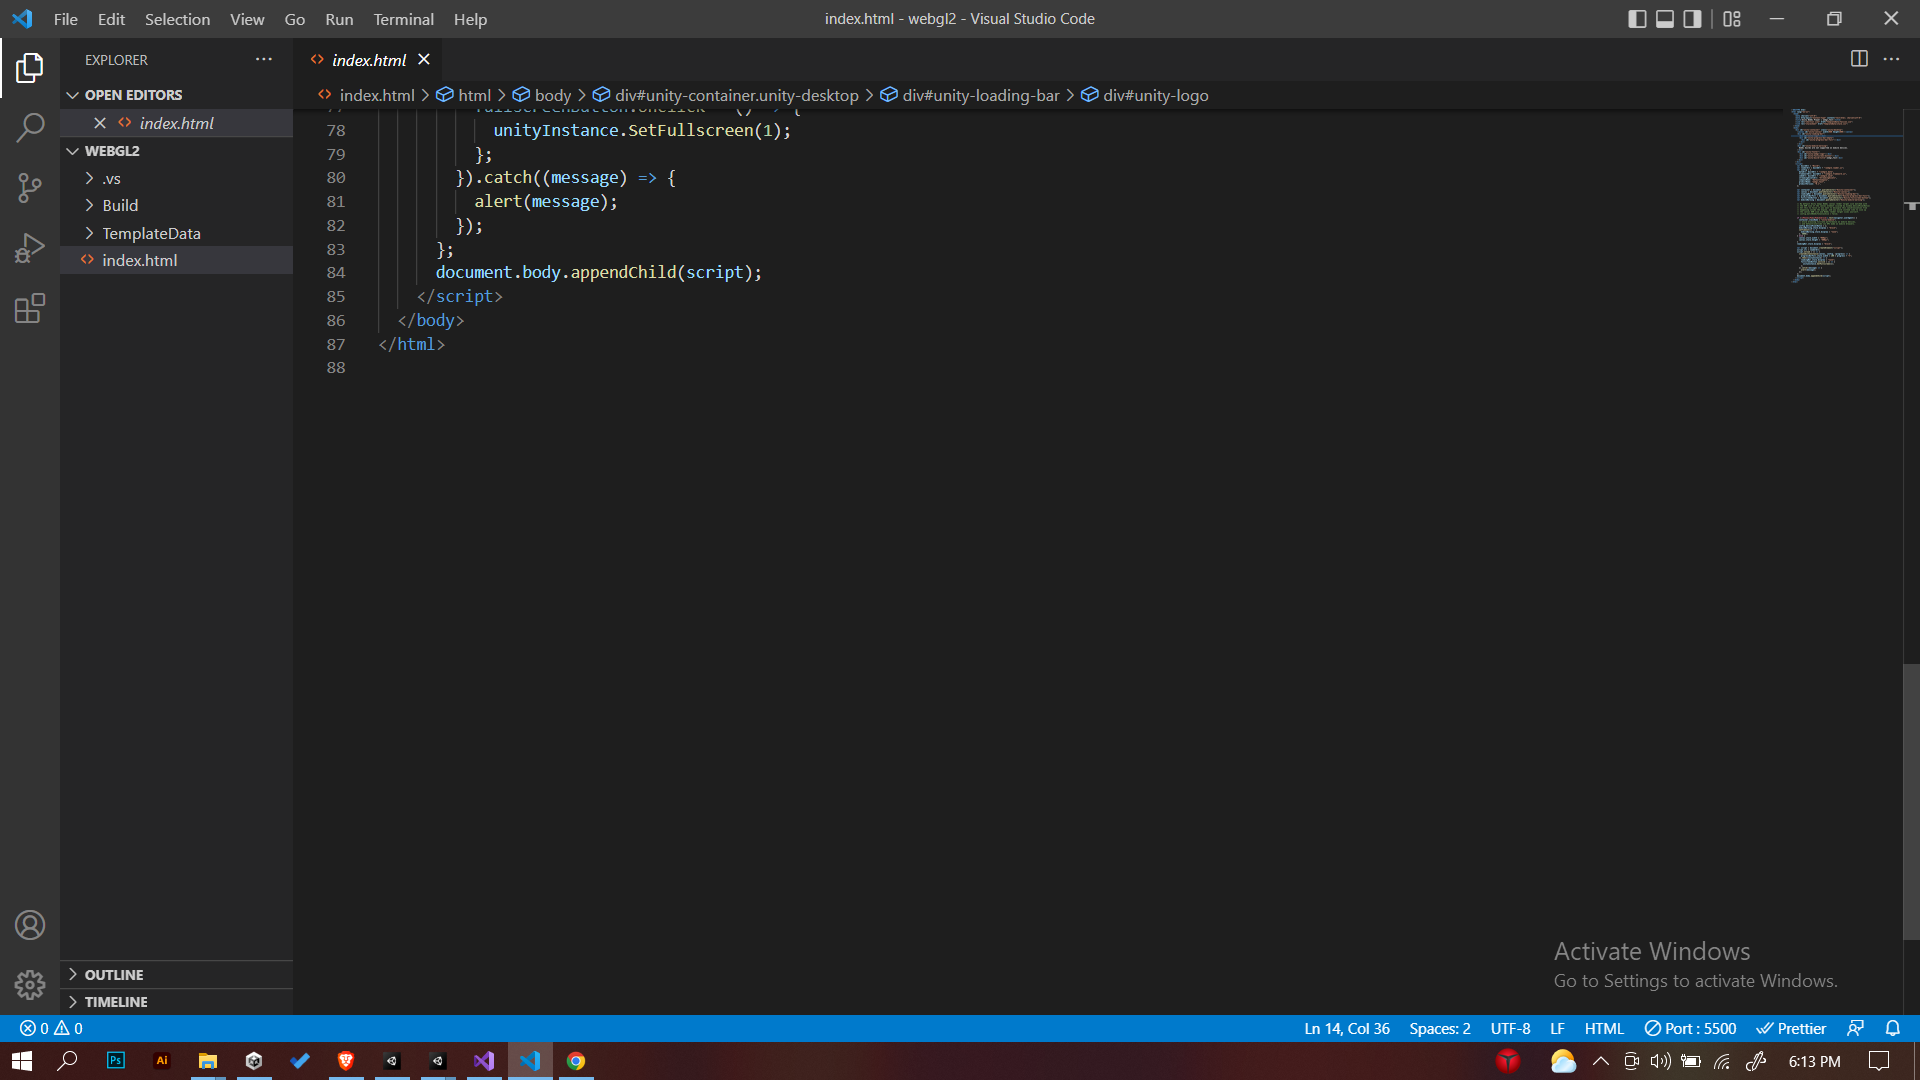Open the Accounts icon
This screenshot has width=1920, height=1080.
(30, 925)
